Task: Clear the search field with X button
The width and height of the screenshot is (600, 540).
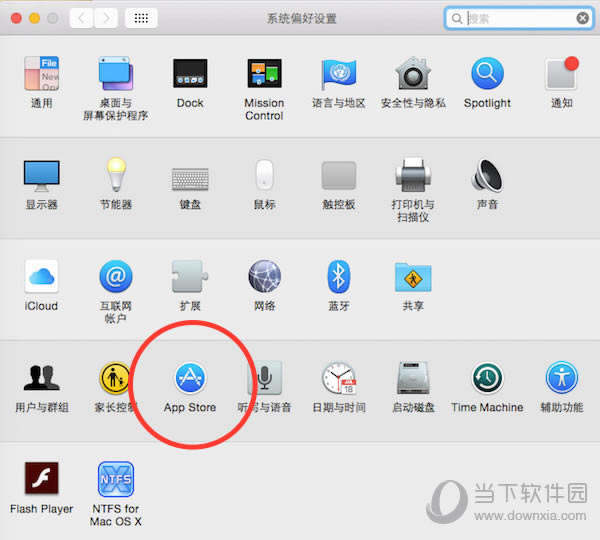Action: click(x=582, y=18)
